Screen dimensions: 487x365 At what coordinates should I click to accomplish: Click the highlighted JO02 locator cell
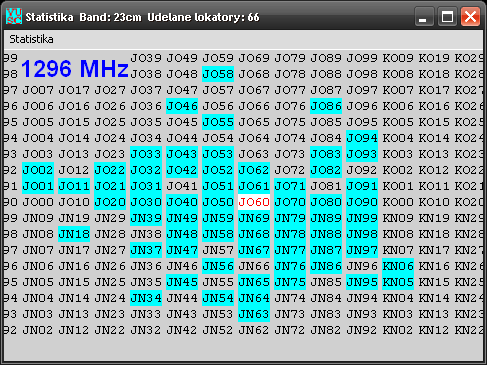(38, 170)
